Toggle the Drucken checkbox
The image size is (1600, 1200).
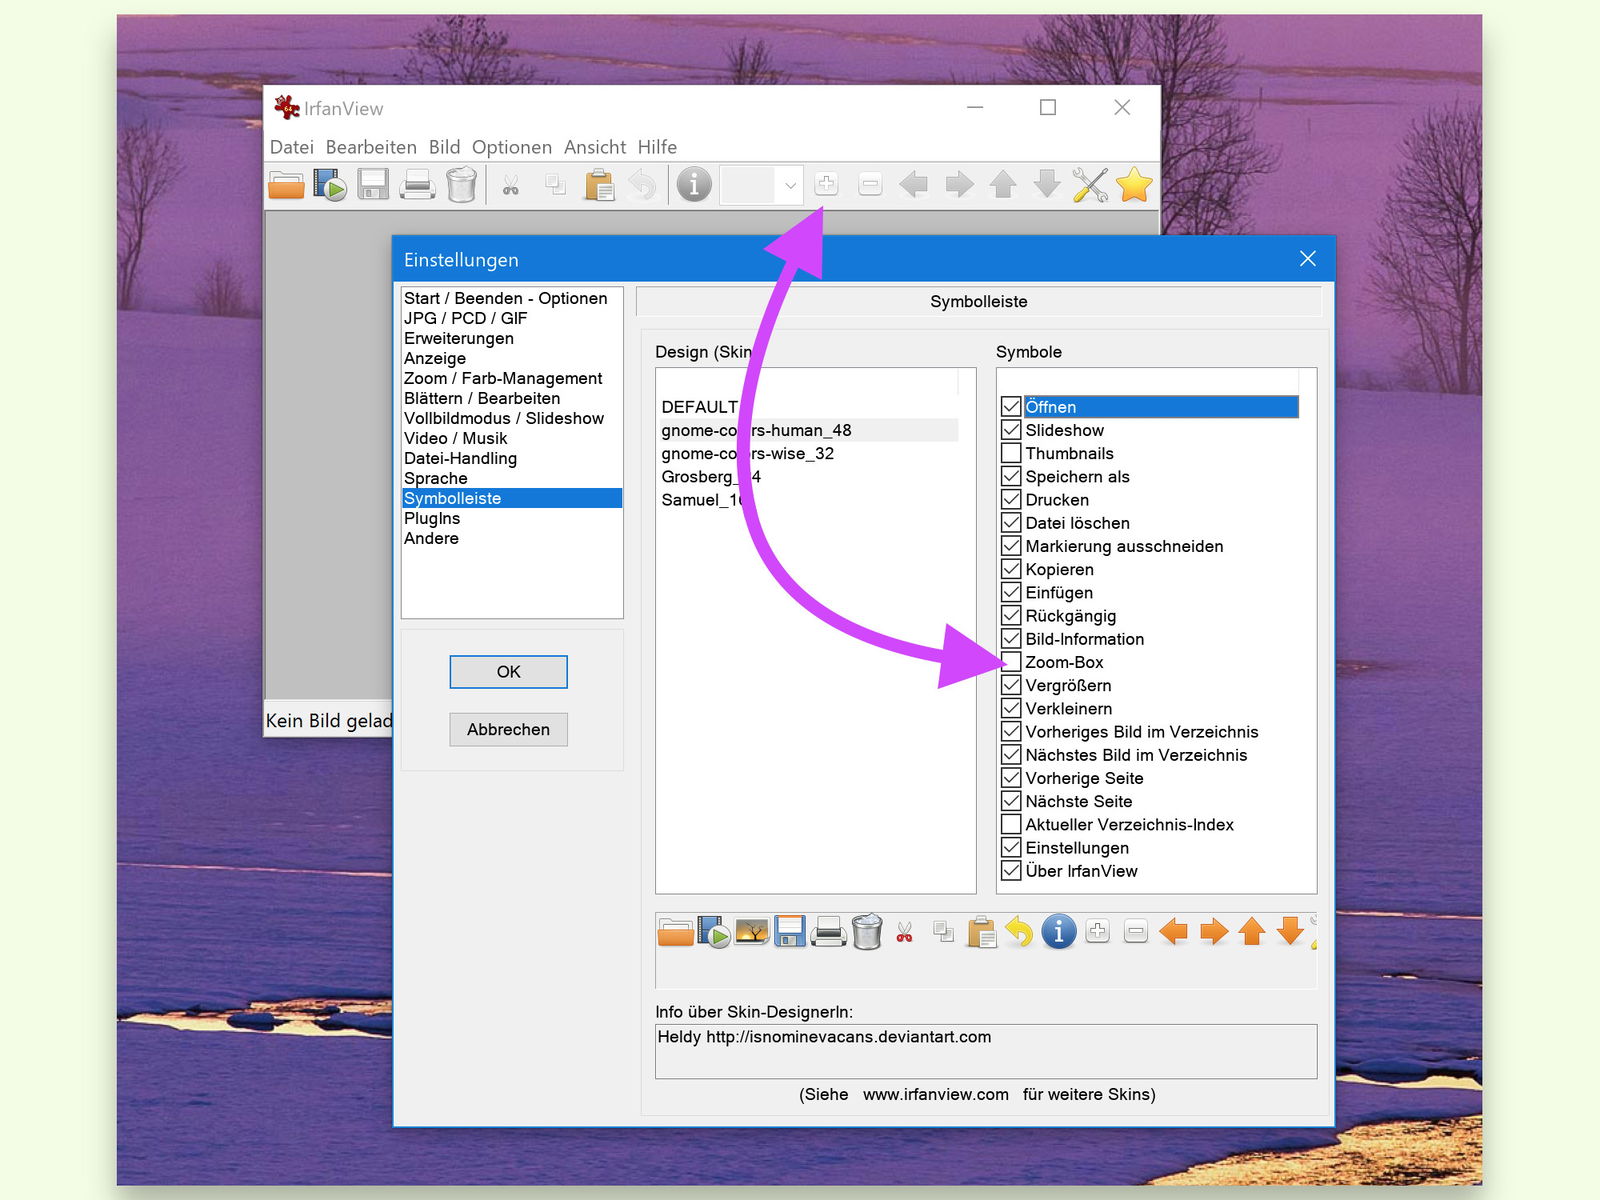point(1011,500)
